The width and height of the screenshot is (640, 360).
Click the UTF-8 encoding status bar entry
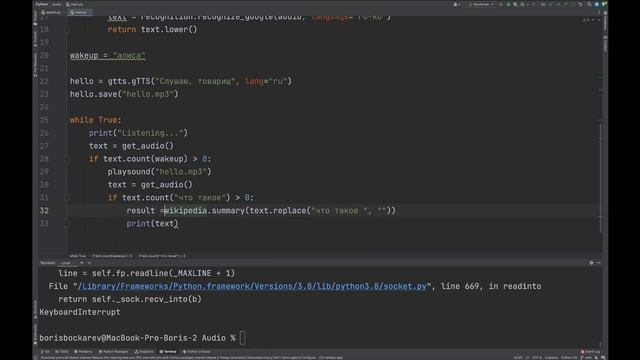(x=537, y=358)
